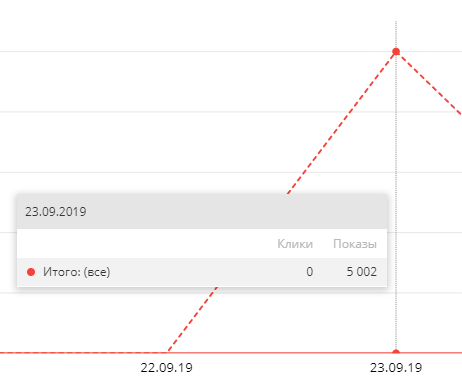Image resolution: width=462 pixels, height=387 pixels.
Task: Select the Итого: (все) row label
Action: [77, 272]
